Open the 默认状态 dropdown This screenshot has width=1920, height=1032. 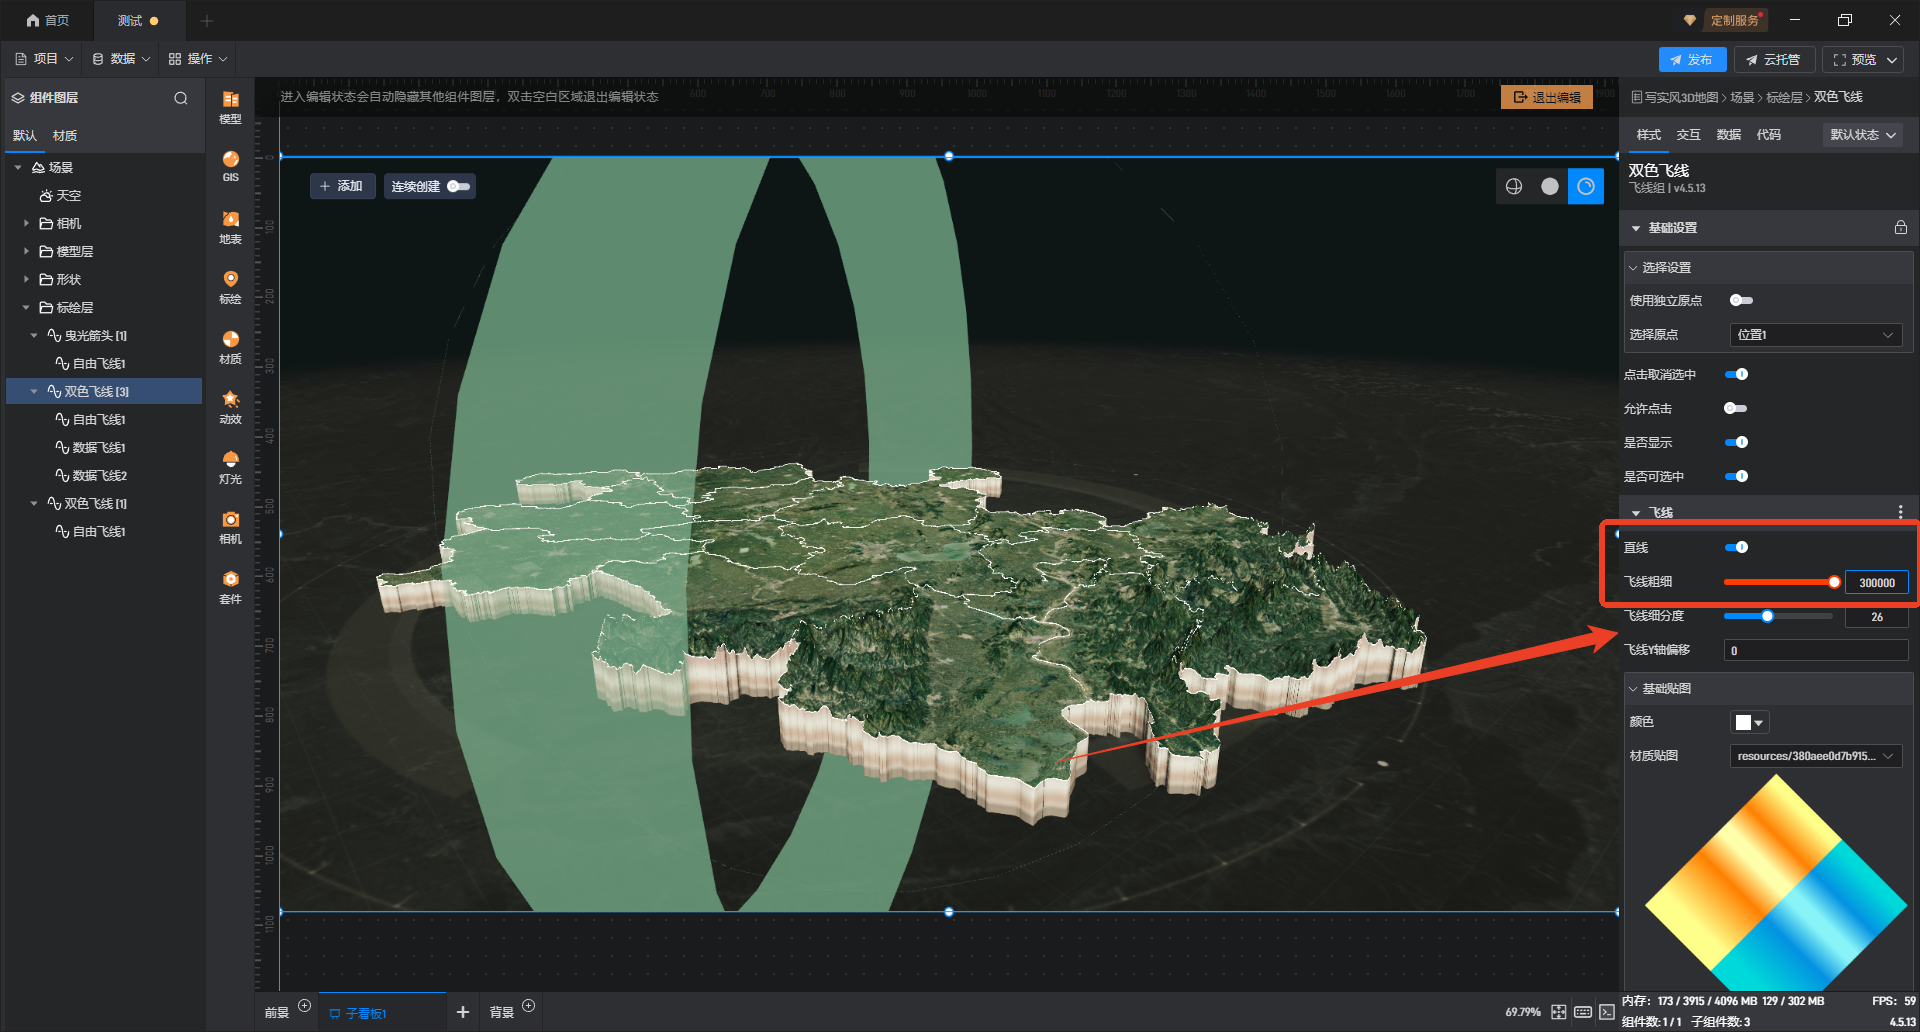click(x=1863, y=135)
